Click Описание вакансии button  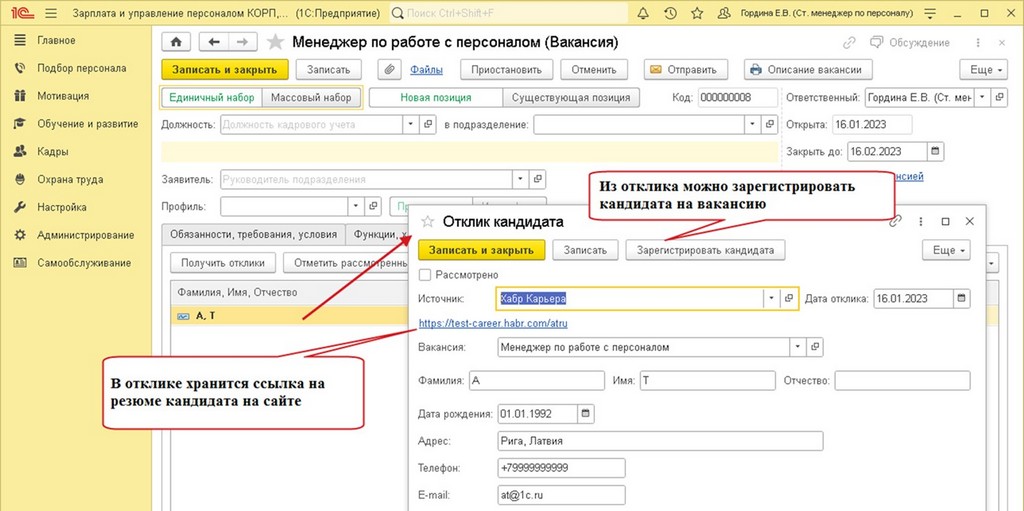[808, 69]
